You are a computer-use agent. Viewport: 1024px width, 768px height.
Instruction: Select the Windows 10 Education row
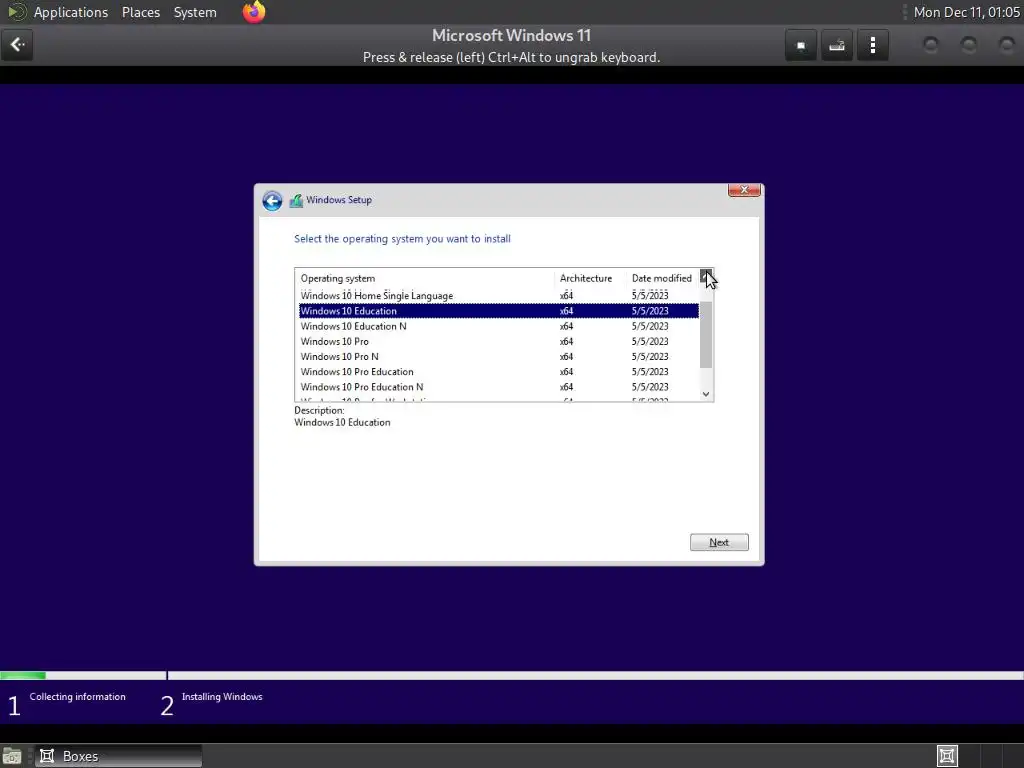click(x=498, y=311)
